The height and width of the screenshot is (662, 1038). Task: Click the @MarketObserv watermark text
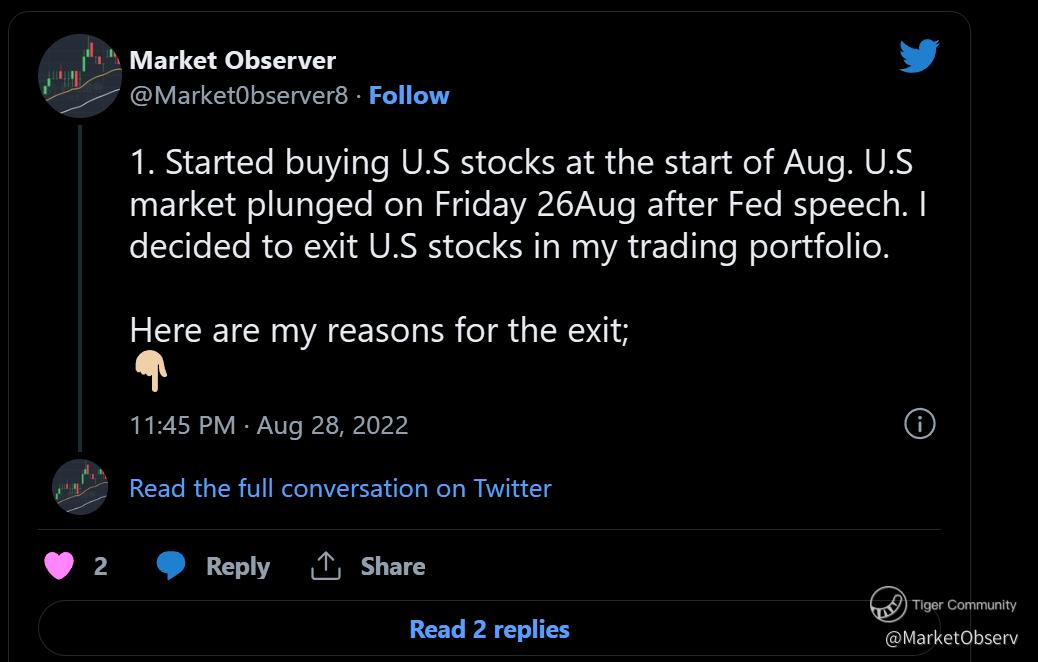point(950,637)
